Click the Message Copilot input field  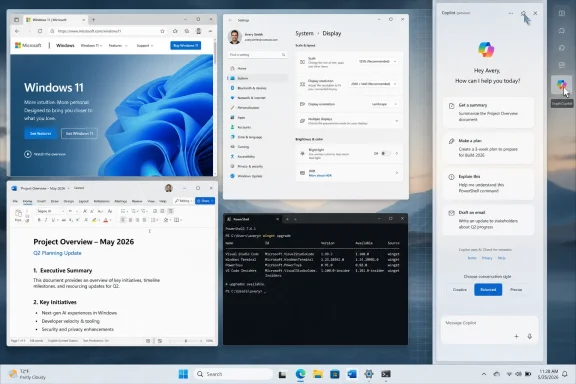click(489, 329)
